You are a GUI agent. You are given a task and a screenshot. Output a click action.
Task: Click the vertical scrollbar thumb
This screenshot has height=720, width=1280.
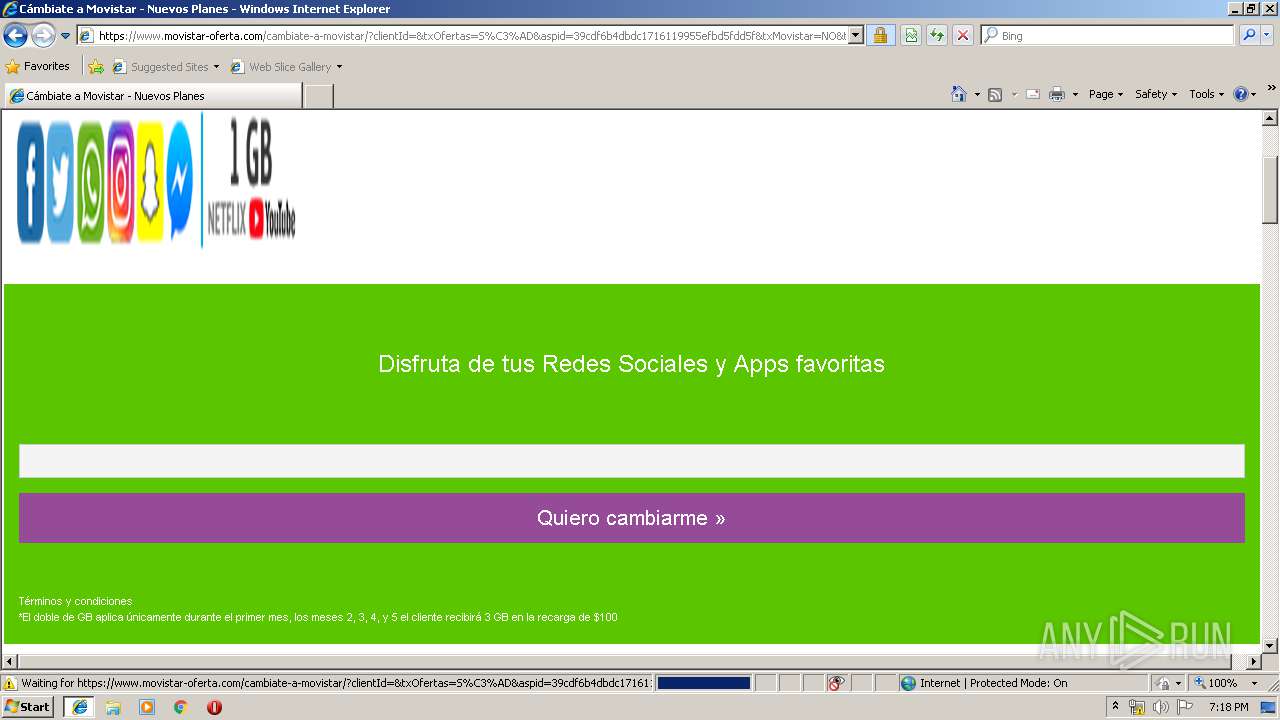point(1270,190)
